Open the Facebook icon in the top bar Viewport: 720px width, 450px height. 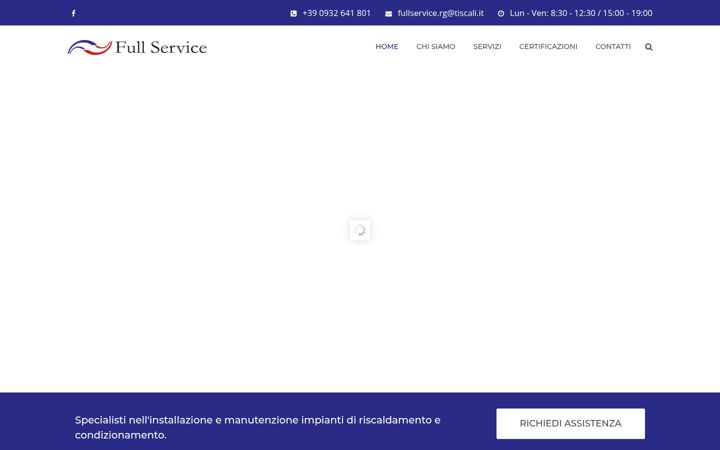(73, 13)
